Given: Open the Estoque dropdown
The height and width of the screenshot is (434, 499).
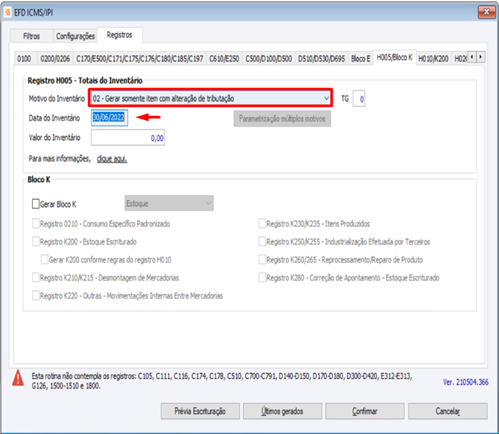Looking at the screenshot, I should (169, 203).
